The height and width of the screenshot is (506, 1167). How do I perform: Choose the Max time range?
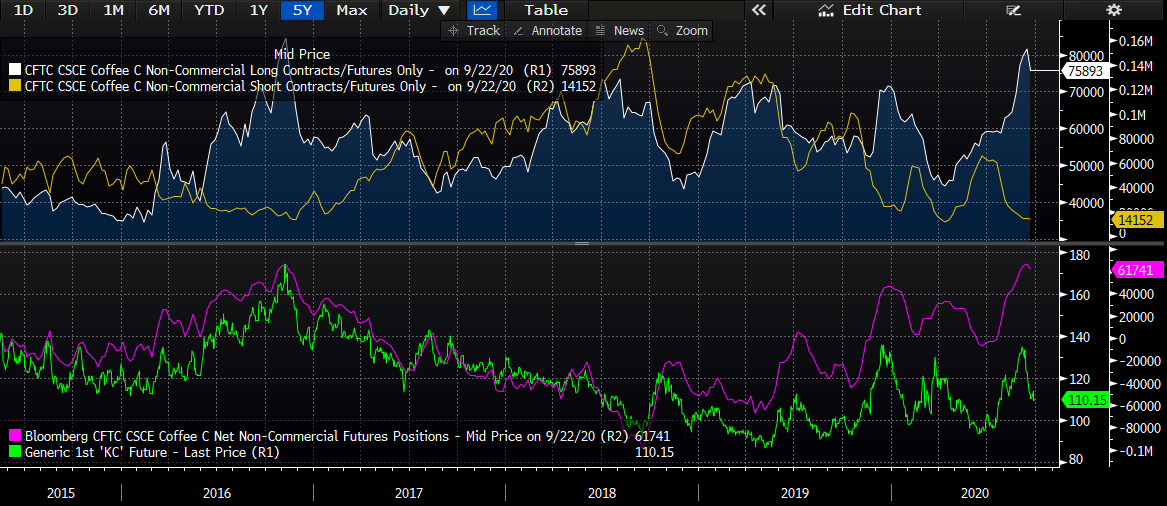[351, 10]
